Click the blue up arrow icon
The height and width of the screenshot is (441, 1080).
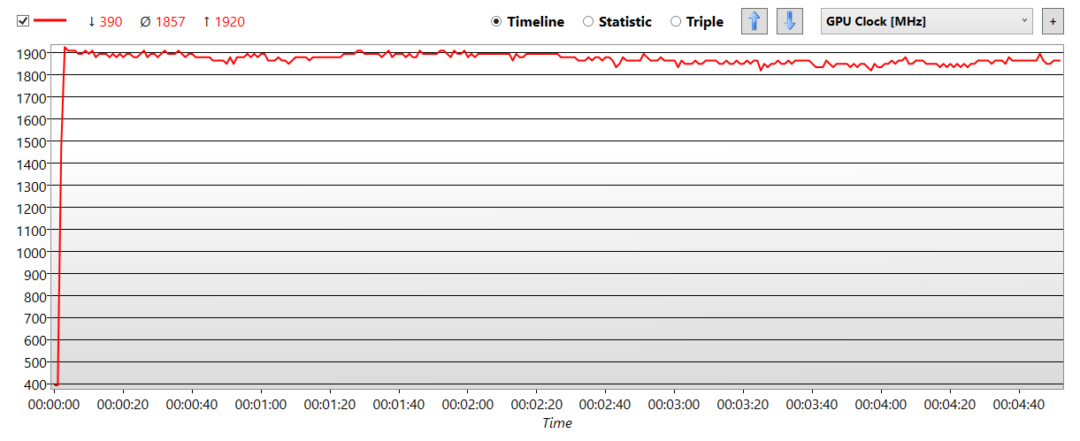click(x=754, y=21)
